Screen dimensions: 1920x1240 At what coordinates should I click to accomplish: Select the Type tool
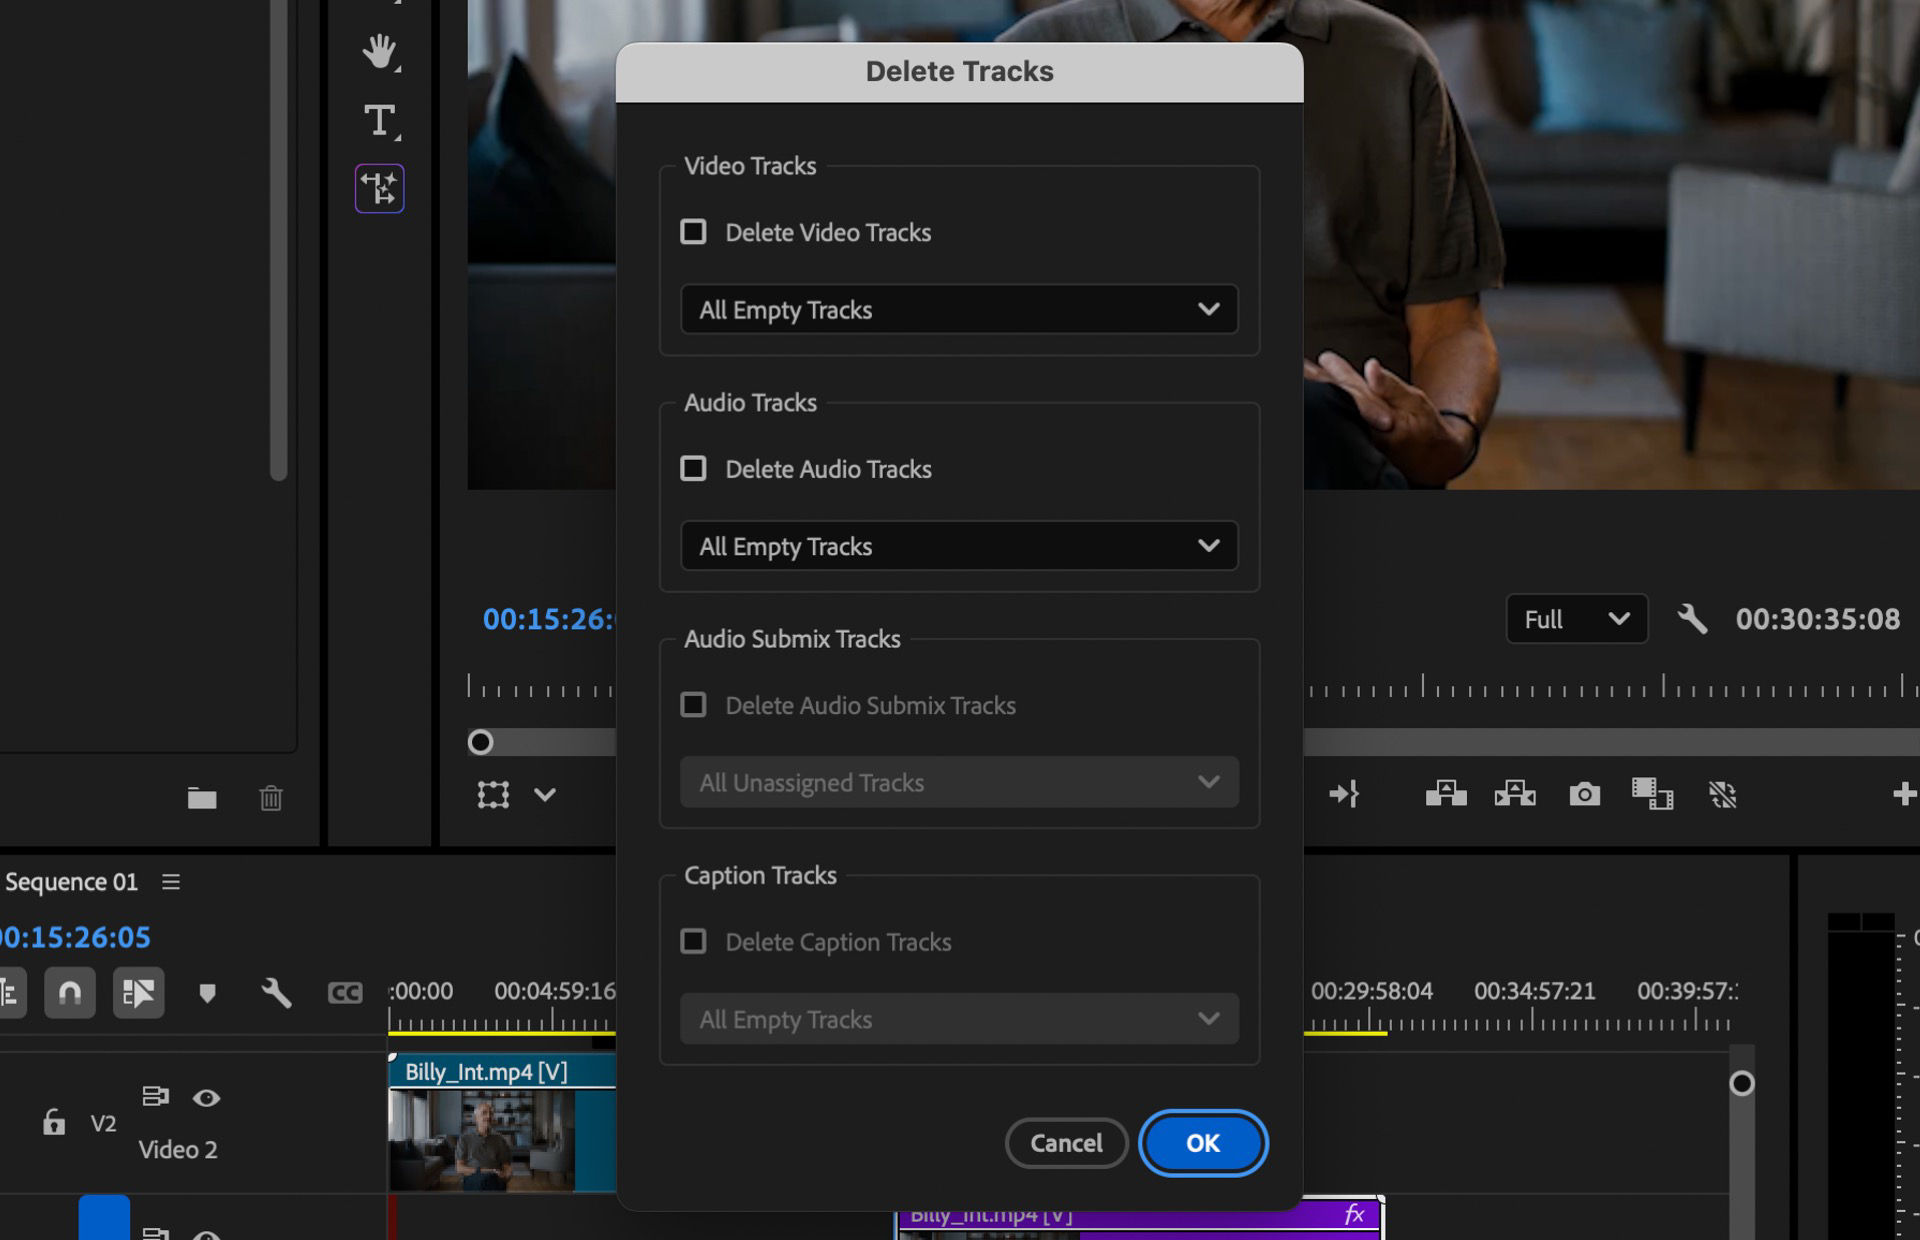(x=380, y=120)
